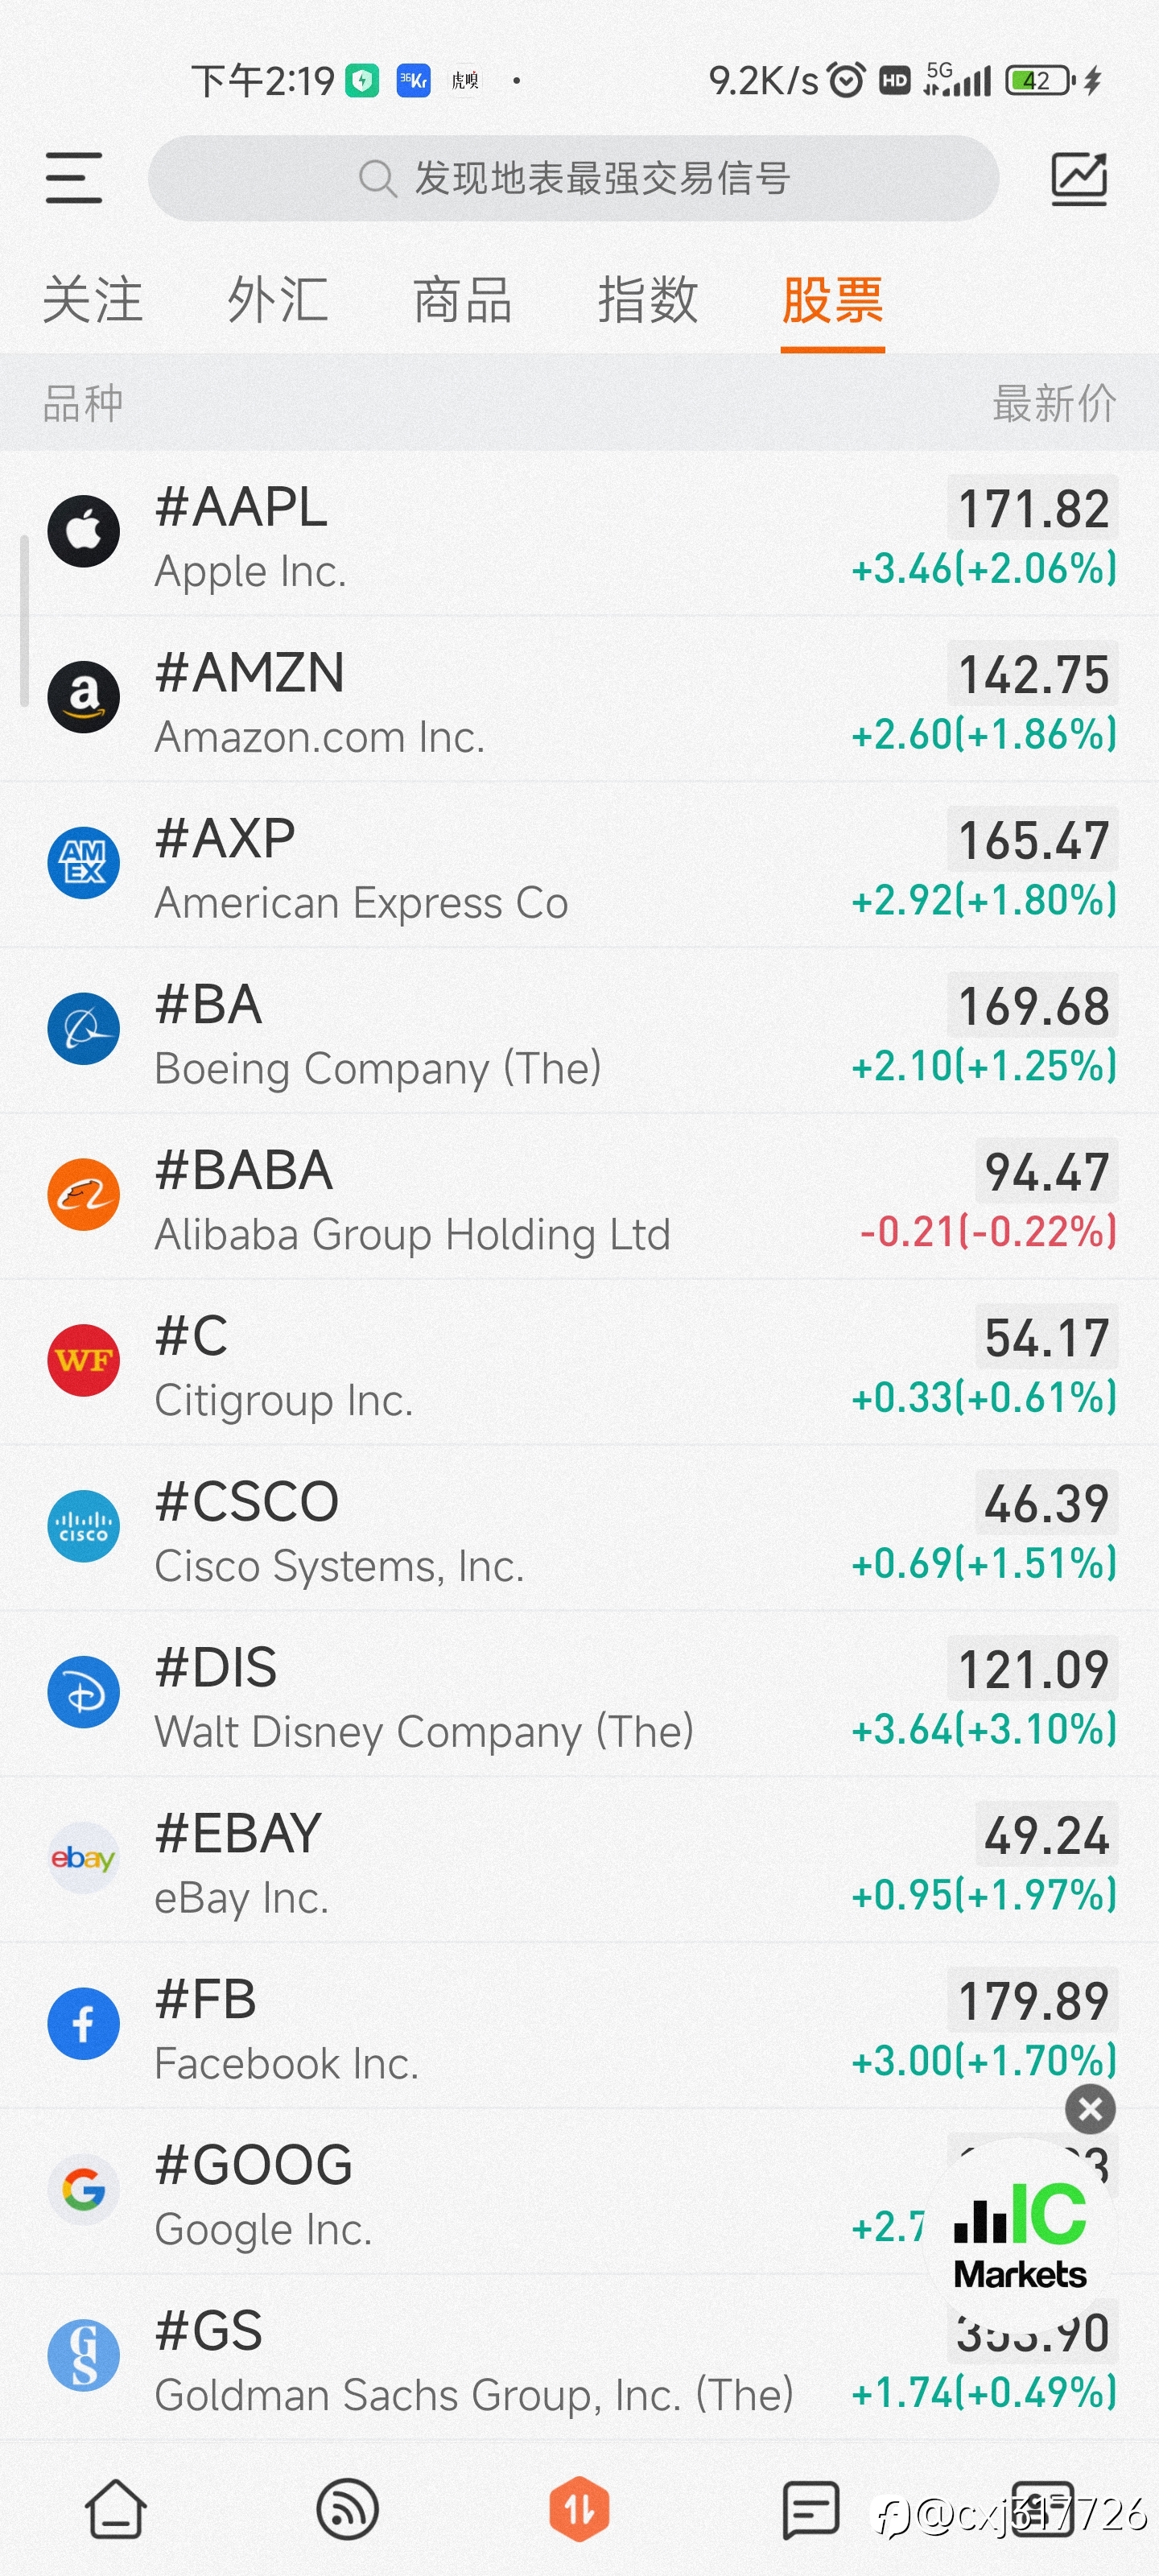This screenshot has height=2576, width=1159.
Task: Tap the chart icon at top right
Action: tap(1079, 179)
